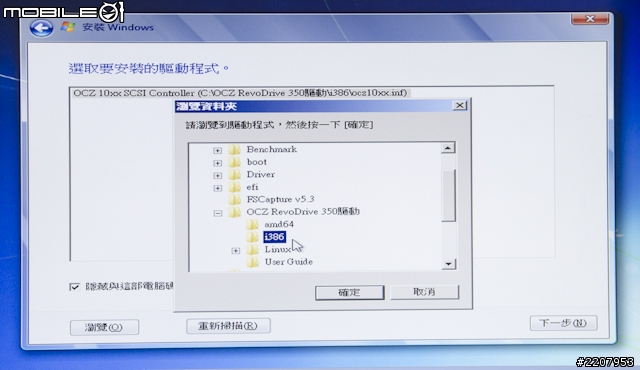Select the highlighted i386 folder name
640x370 pixels.
(x=274, y=237)
